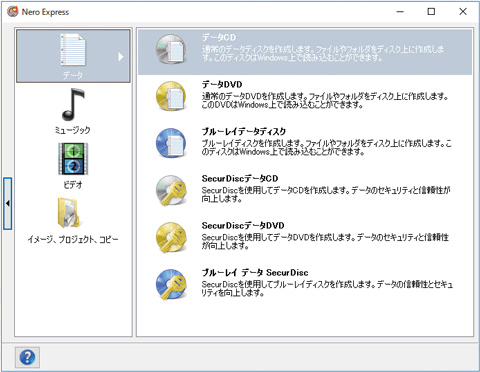Click the SecurDiscデータCD key disc icon
480x372 pixels.
[171, 190]
